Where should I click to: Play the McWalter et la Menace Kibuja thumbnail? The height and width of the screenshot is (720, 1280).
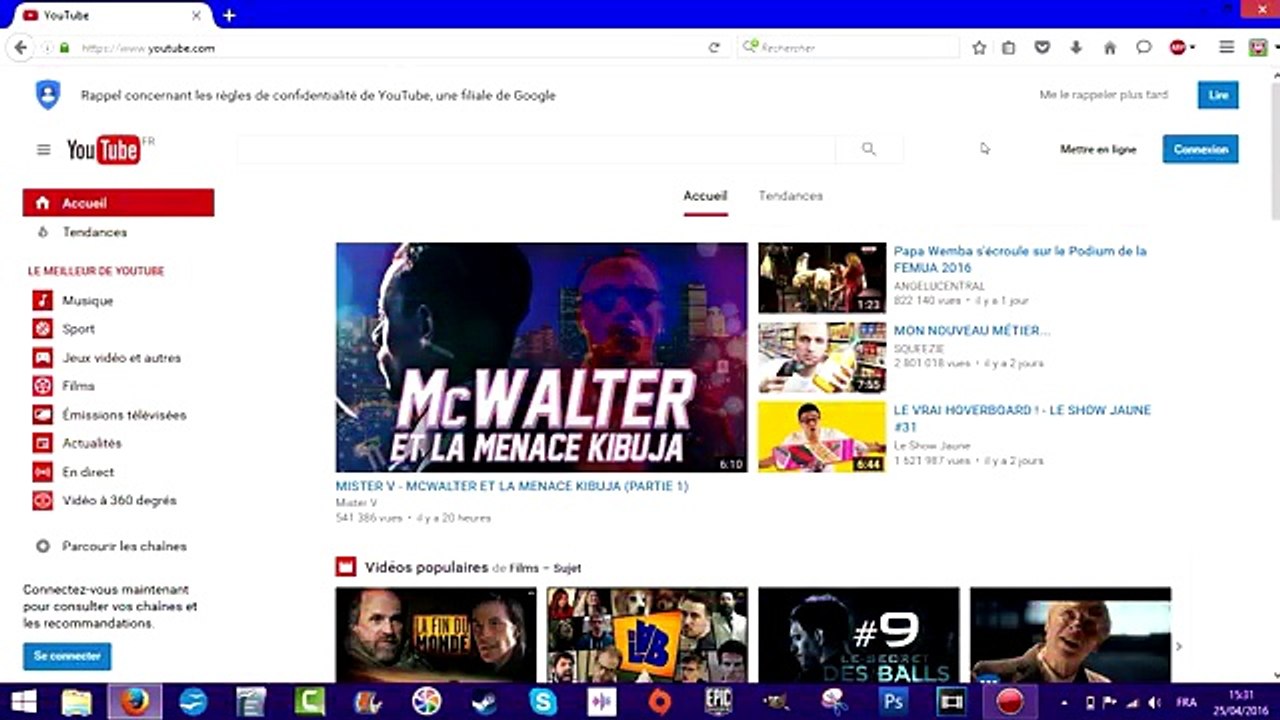[x=541, y=357]
